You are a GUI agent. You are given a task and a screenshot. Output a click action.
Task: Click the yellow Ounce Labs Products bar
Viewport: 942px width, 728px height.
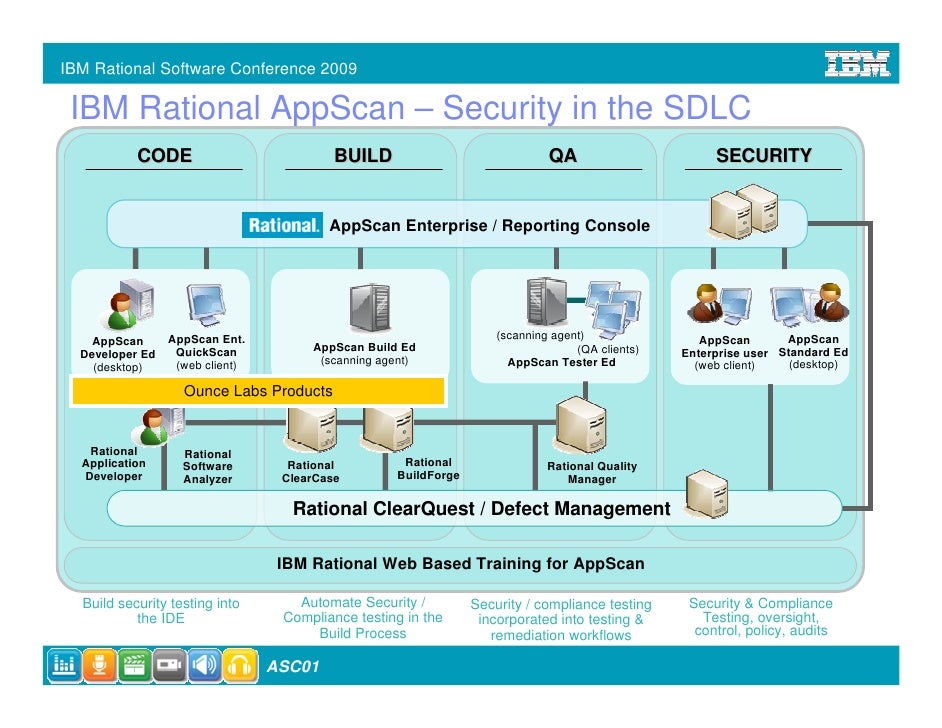coord(258,391)
